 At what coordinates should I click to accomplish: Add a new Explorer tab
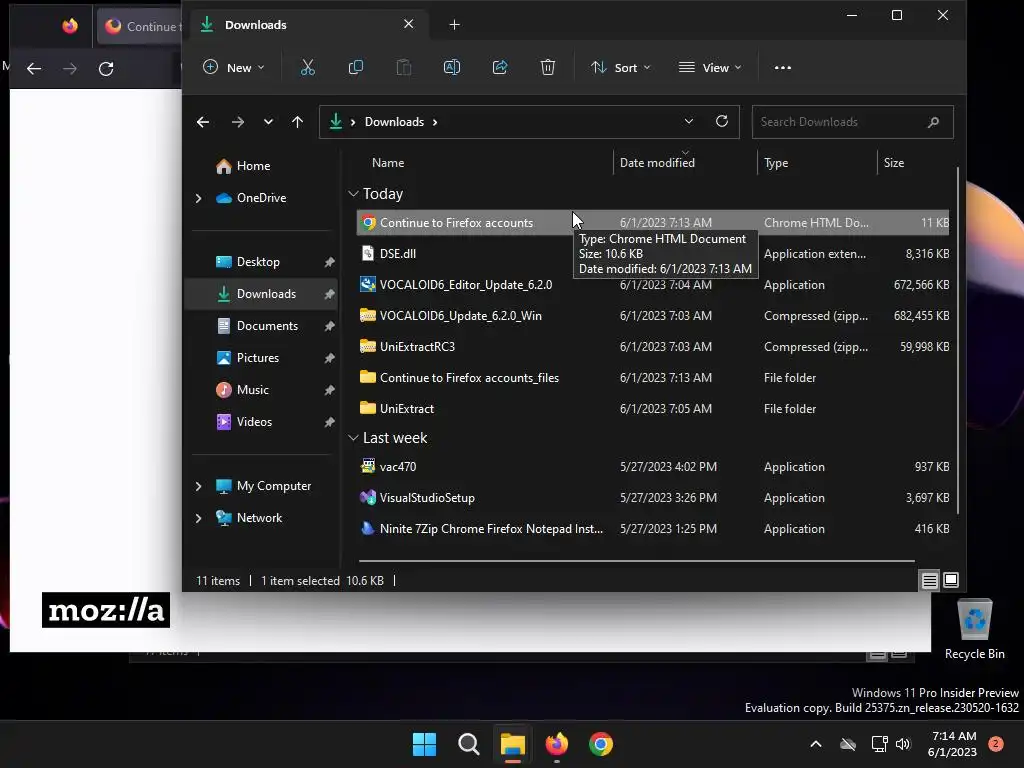(x=455, y=25)
